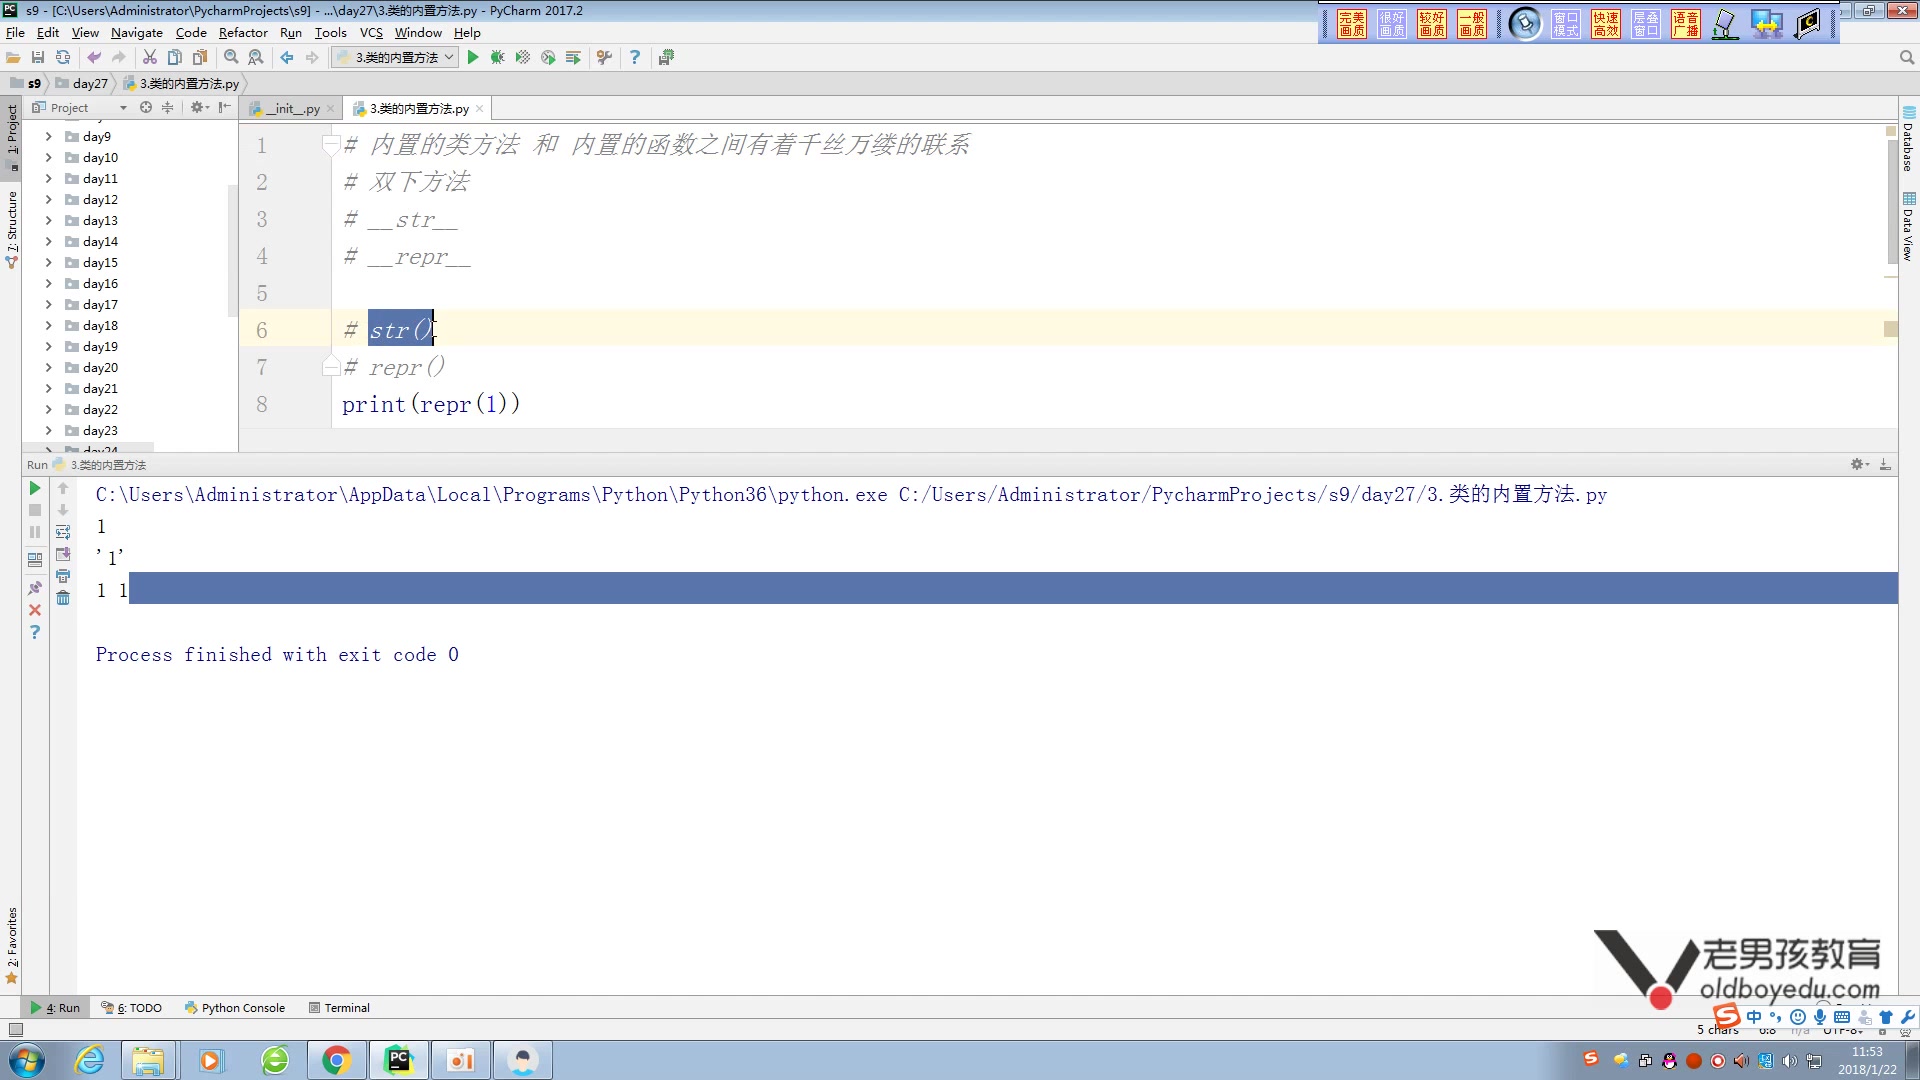Click the Debug bug icon in toolbar
Image resolution: width=1920 pixels, height=1080 pixels.
(497, 57)
